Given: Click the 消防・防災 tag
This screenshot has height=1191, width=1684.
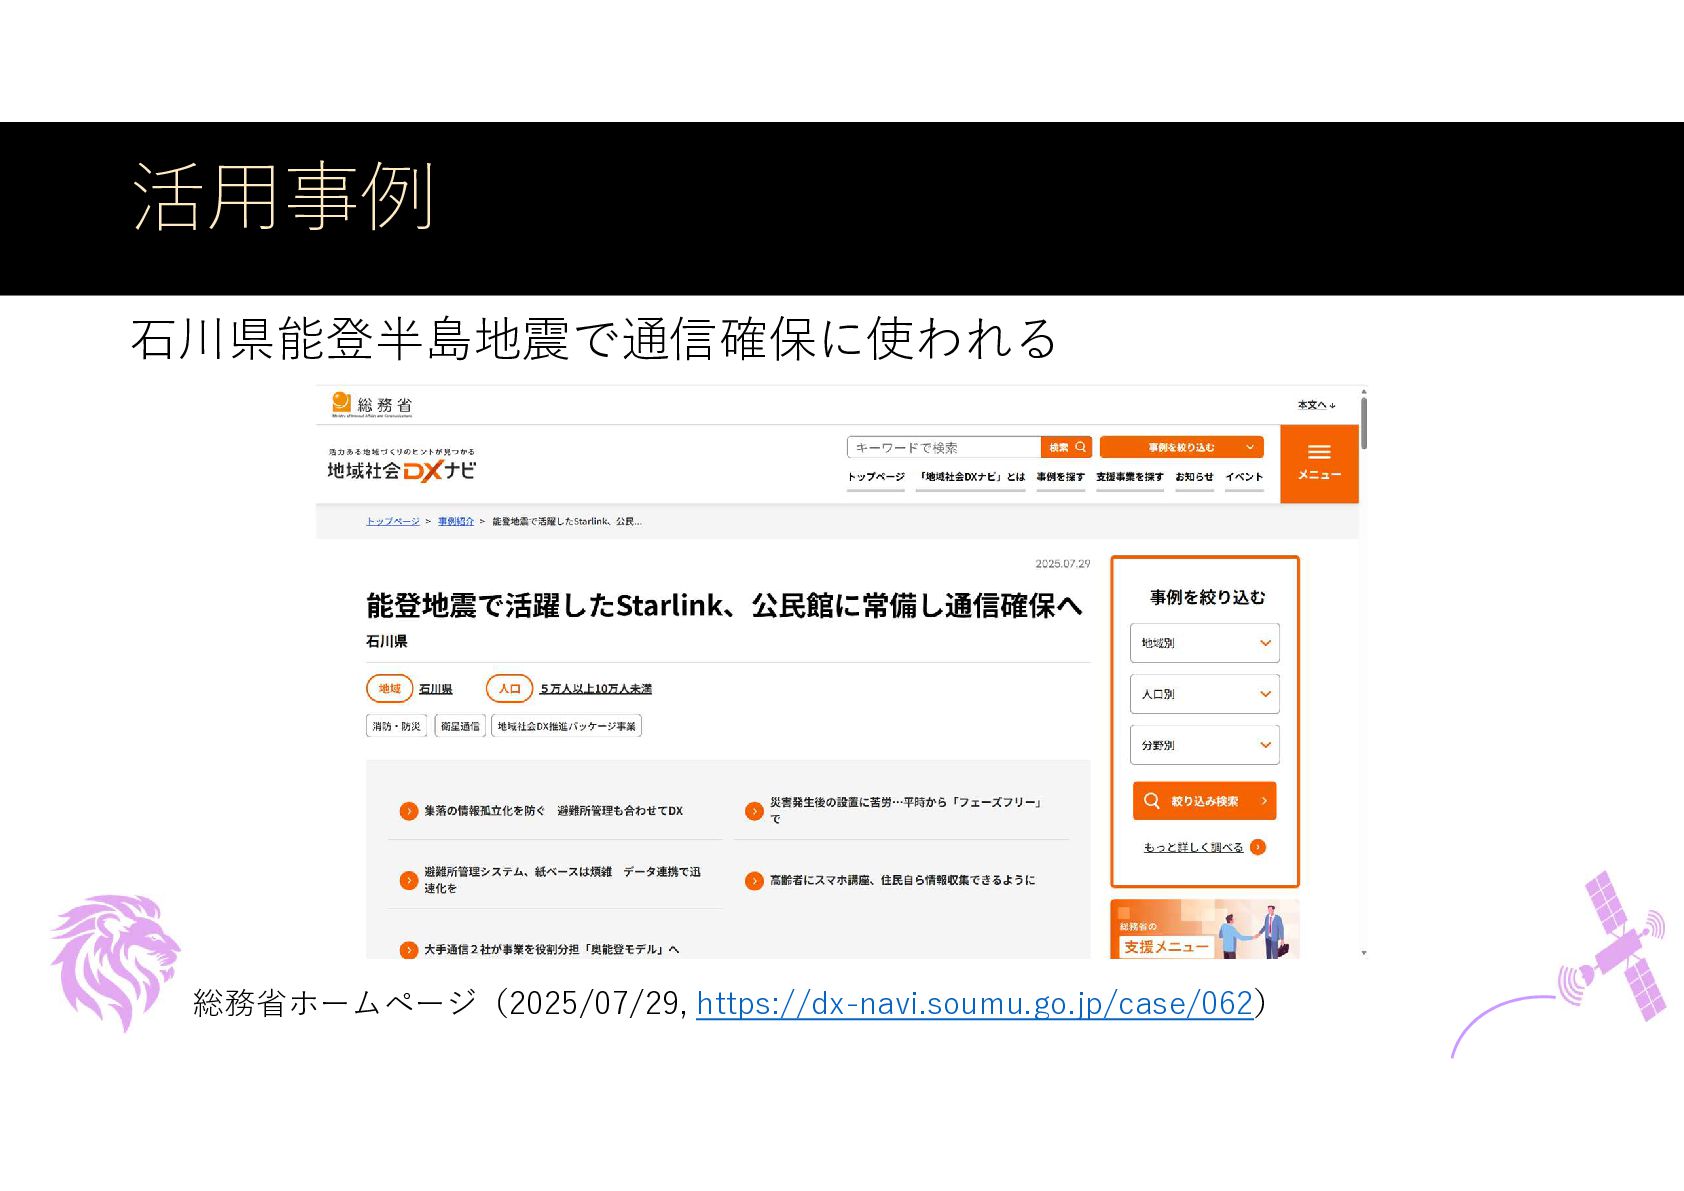Looking at the screenshot, I should pyautogui.click(x=397, y=726).
